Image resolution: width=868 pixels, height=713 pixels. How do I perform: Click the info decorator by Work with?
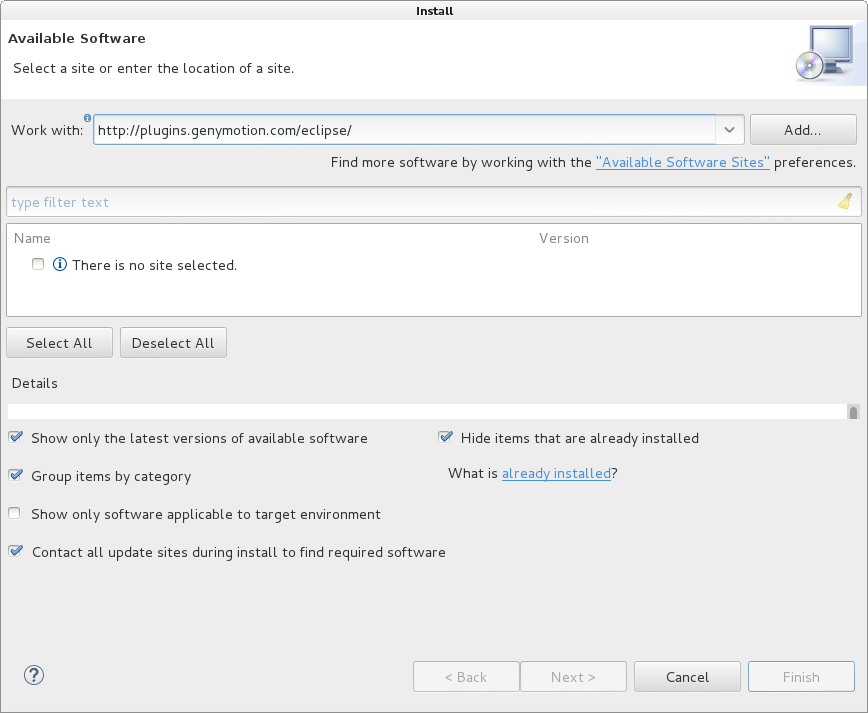tap(87, 118)
